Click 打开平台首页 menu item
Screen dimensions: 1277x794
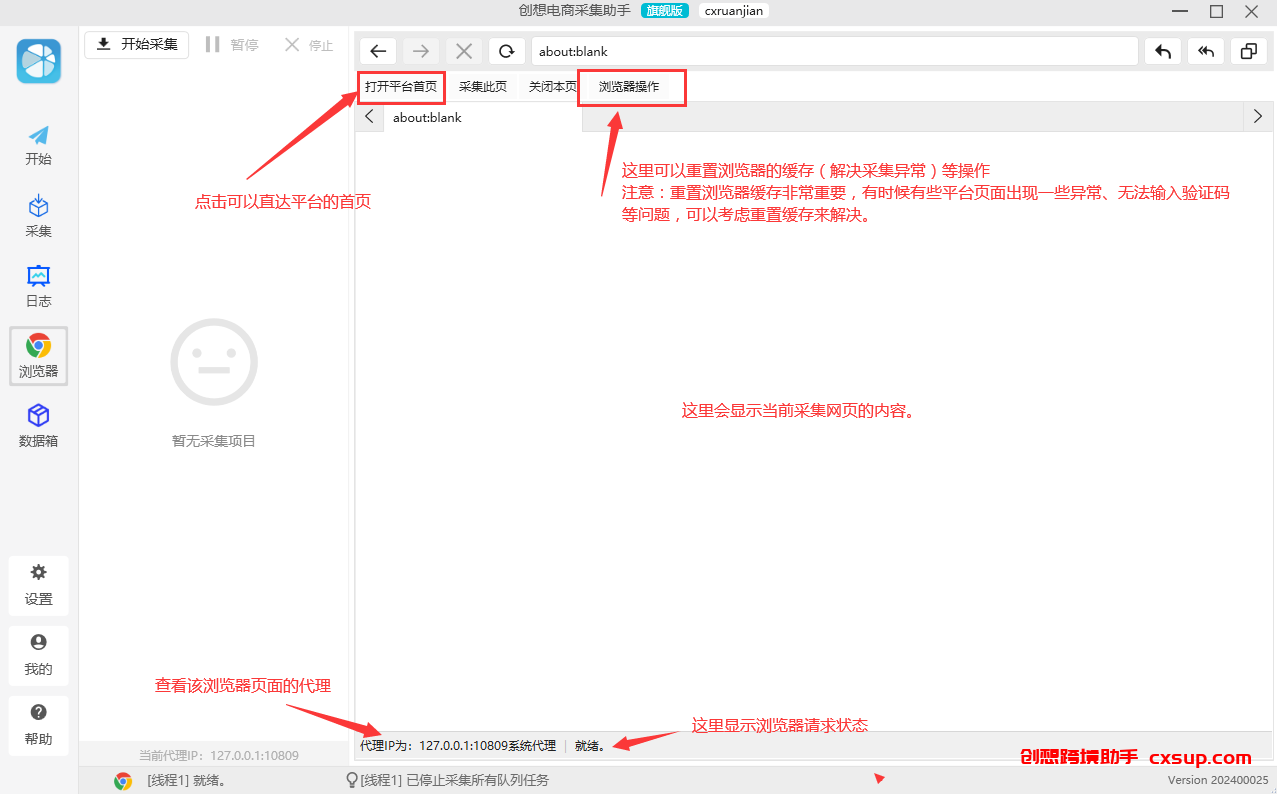pyautogui.click(x=401, y=87)
